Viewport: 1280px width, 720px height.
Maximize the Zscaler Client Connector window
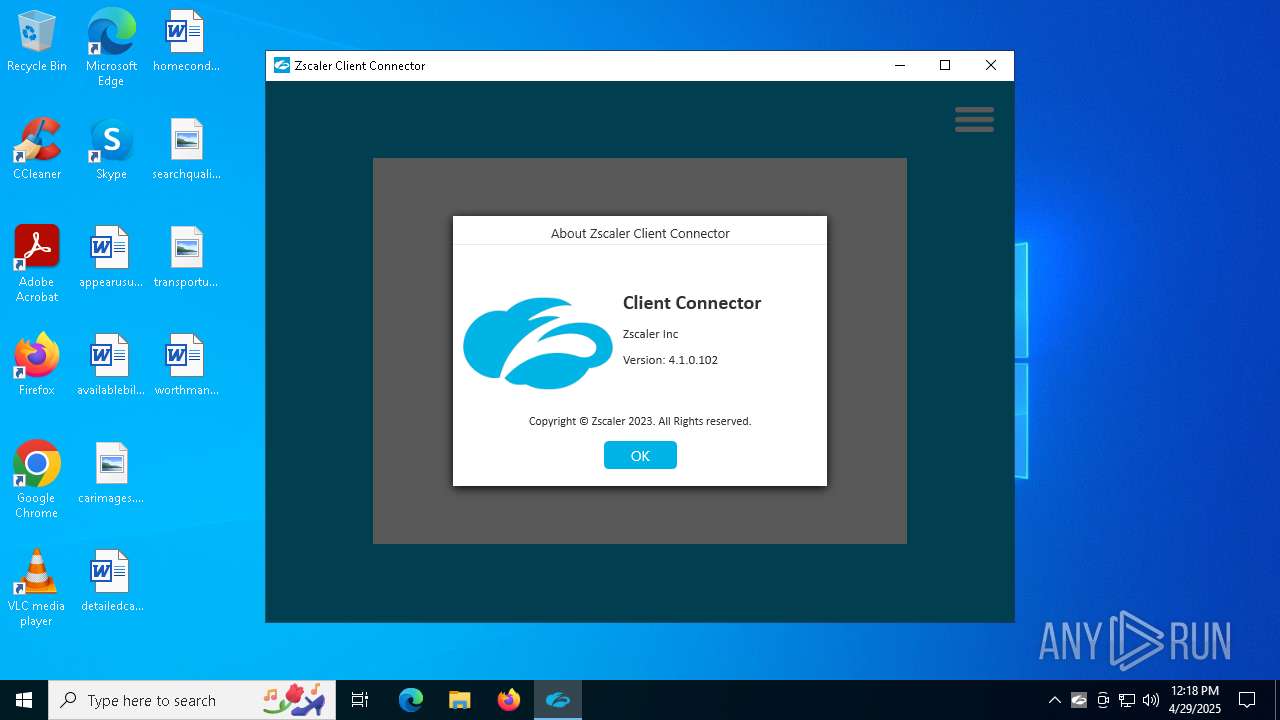pos(945,65)
